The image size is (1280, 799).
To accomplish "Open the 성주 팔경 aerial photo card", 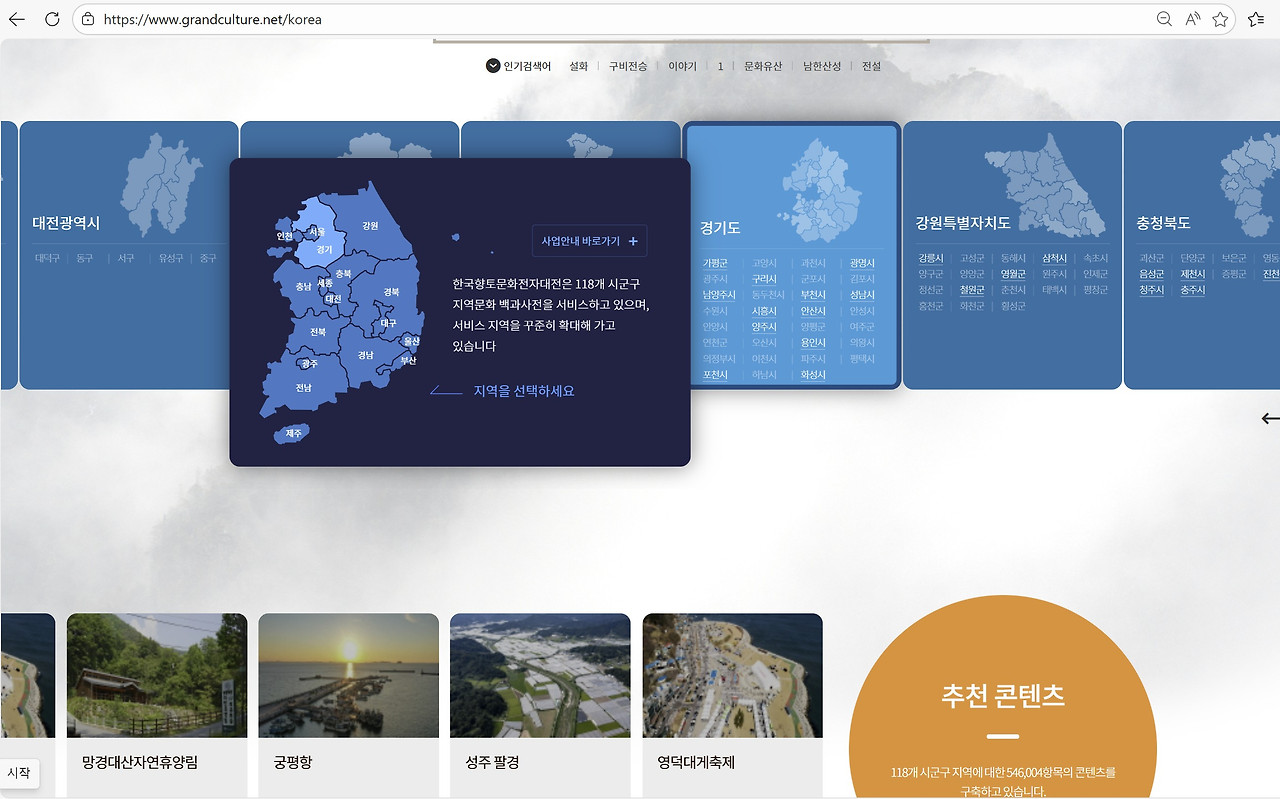I will point(540,706).
